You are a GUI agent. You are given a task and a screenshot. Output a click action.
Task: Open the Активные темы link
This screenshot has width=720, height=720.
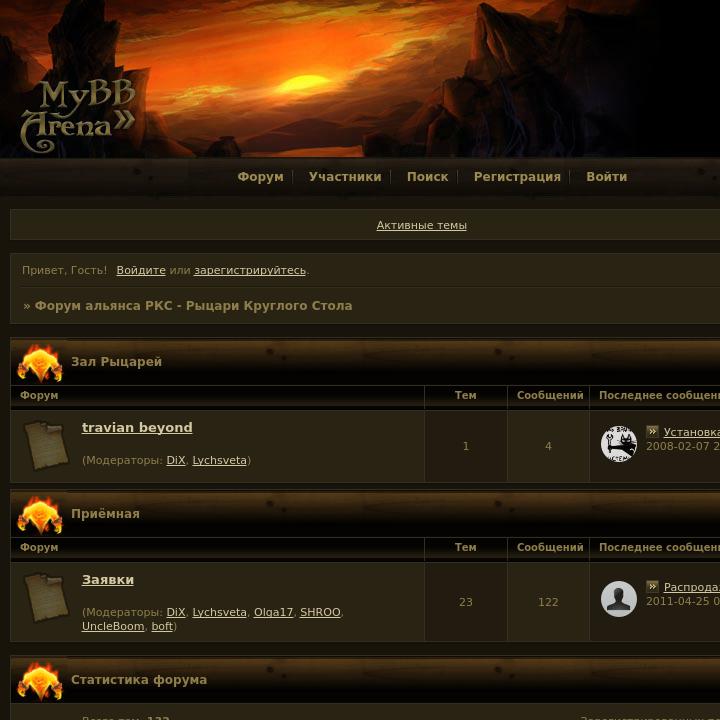click(422, 225)
